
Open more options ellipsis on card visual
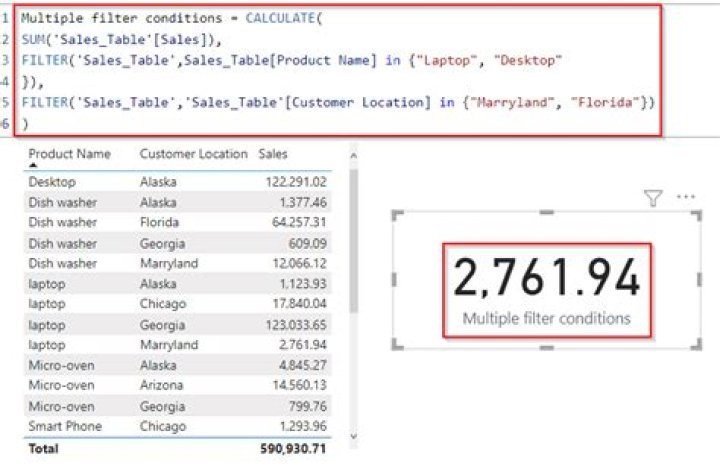click(x=686, y=197)
